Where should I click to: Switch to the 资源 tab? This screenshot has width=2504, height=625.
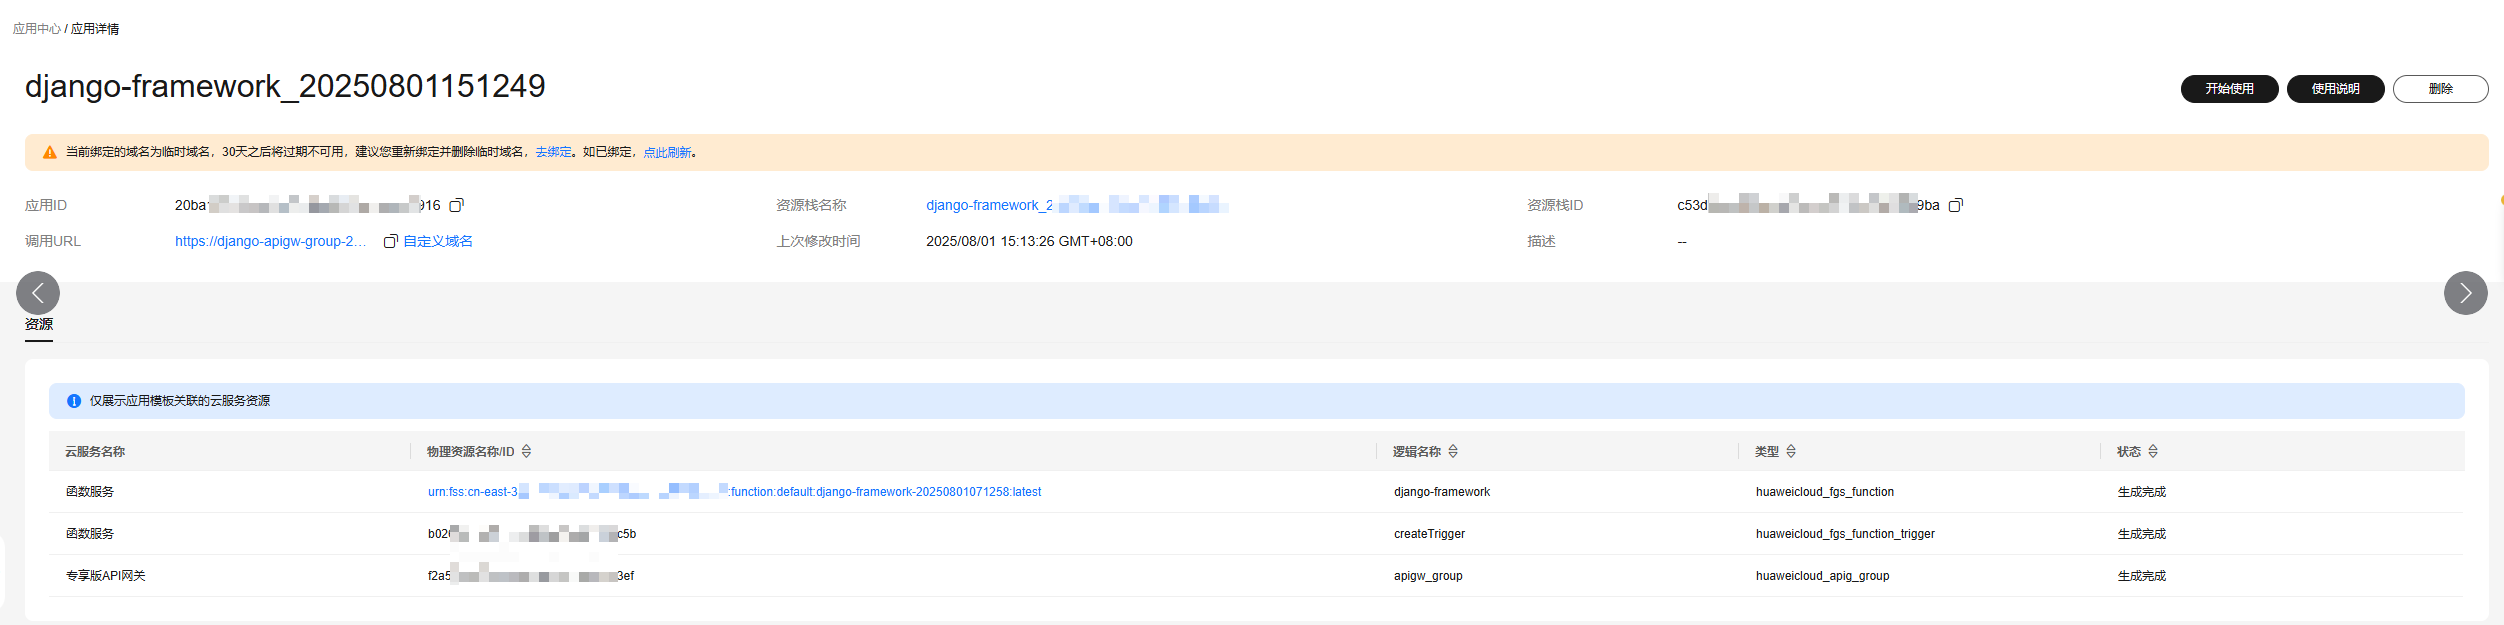[39, 324]
